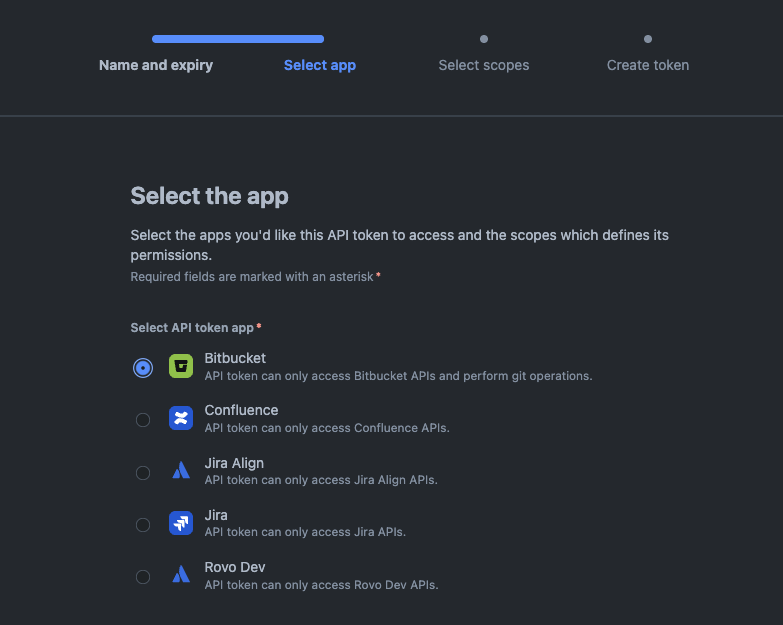
Task: Click the Jira app icon
Action: [x=181, y=522]
